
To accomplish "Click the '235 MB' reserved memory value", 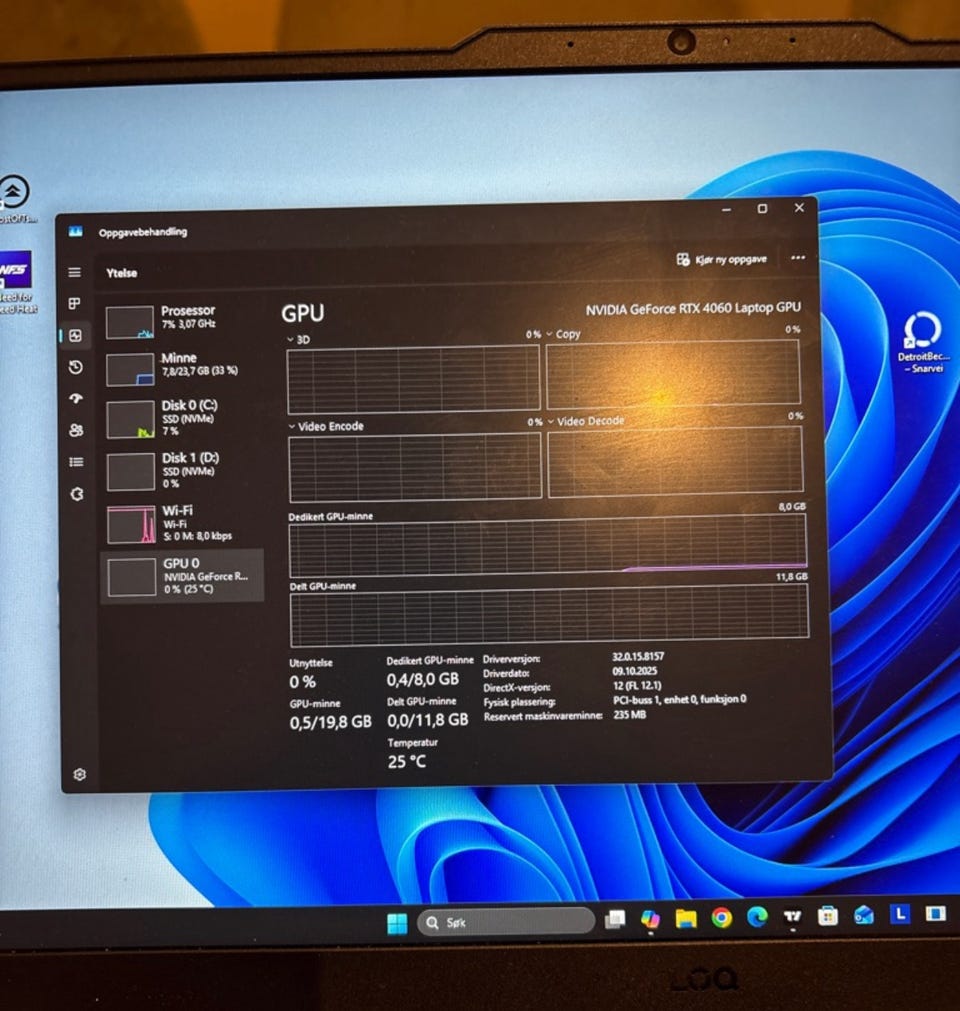I will click(x=629, y=714).
